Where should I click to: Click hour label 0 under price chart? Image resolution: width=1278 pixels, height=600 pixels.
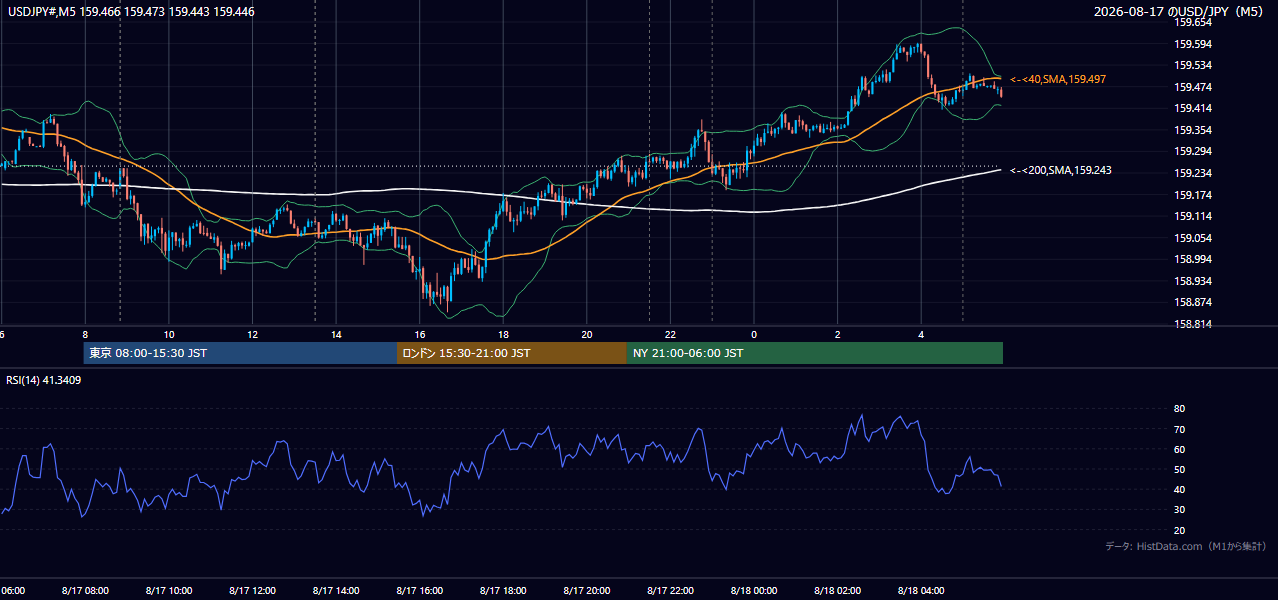pos(754,334)
